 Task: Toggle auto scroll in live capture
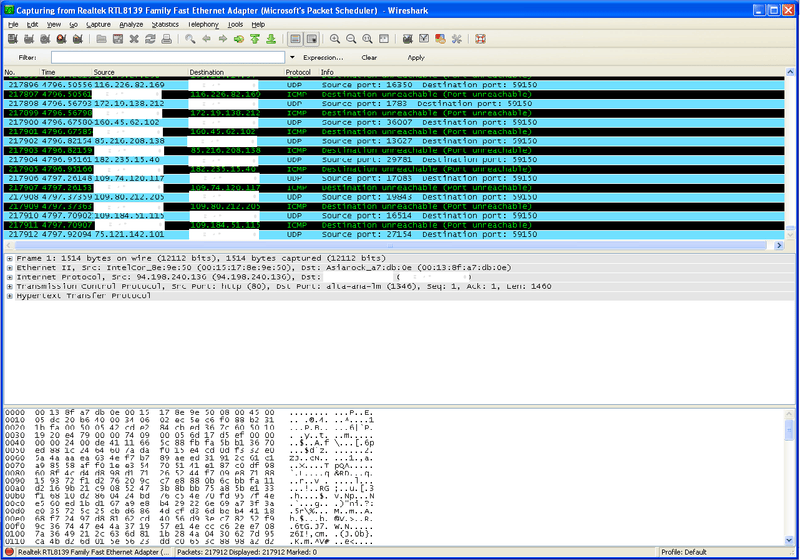coord(312,39)
